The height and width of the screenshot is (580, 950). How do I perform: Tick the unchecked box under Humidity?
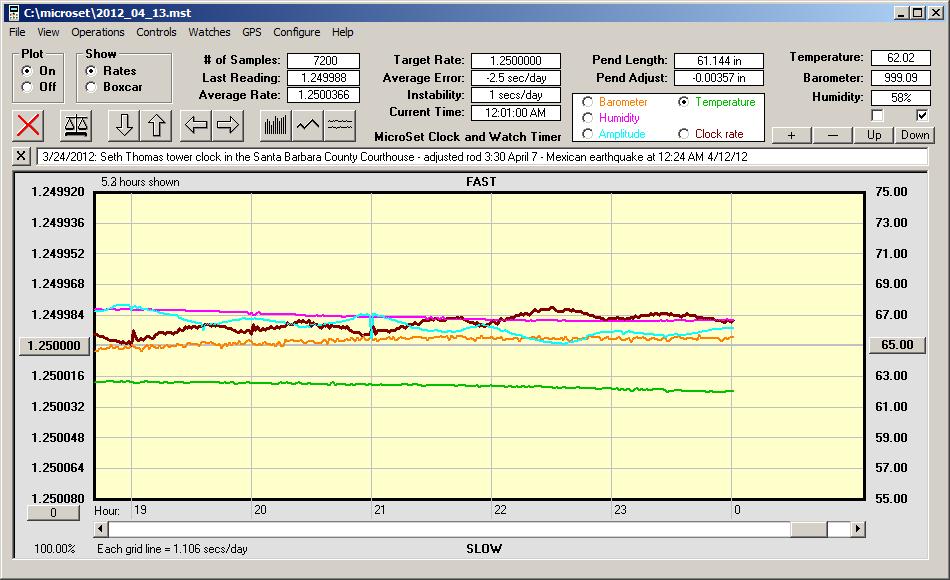[x=877, y=115]
